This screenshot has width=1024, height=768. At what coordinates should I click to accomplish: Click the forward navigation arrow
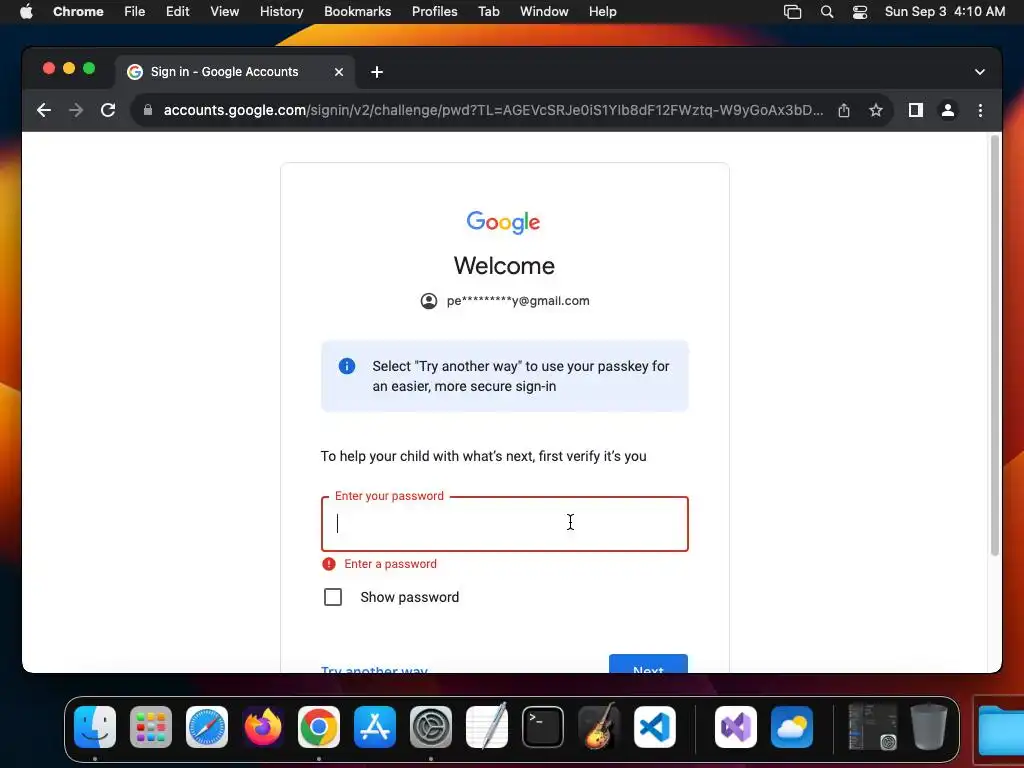(76, 110)
